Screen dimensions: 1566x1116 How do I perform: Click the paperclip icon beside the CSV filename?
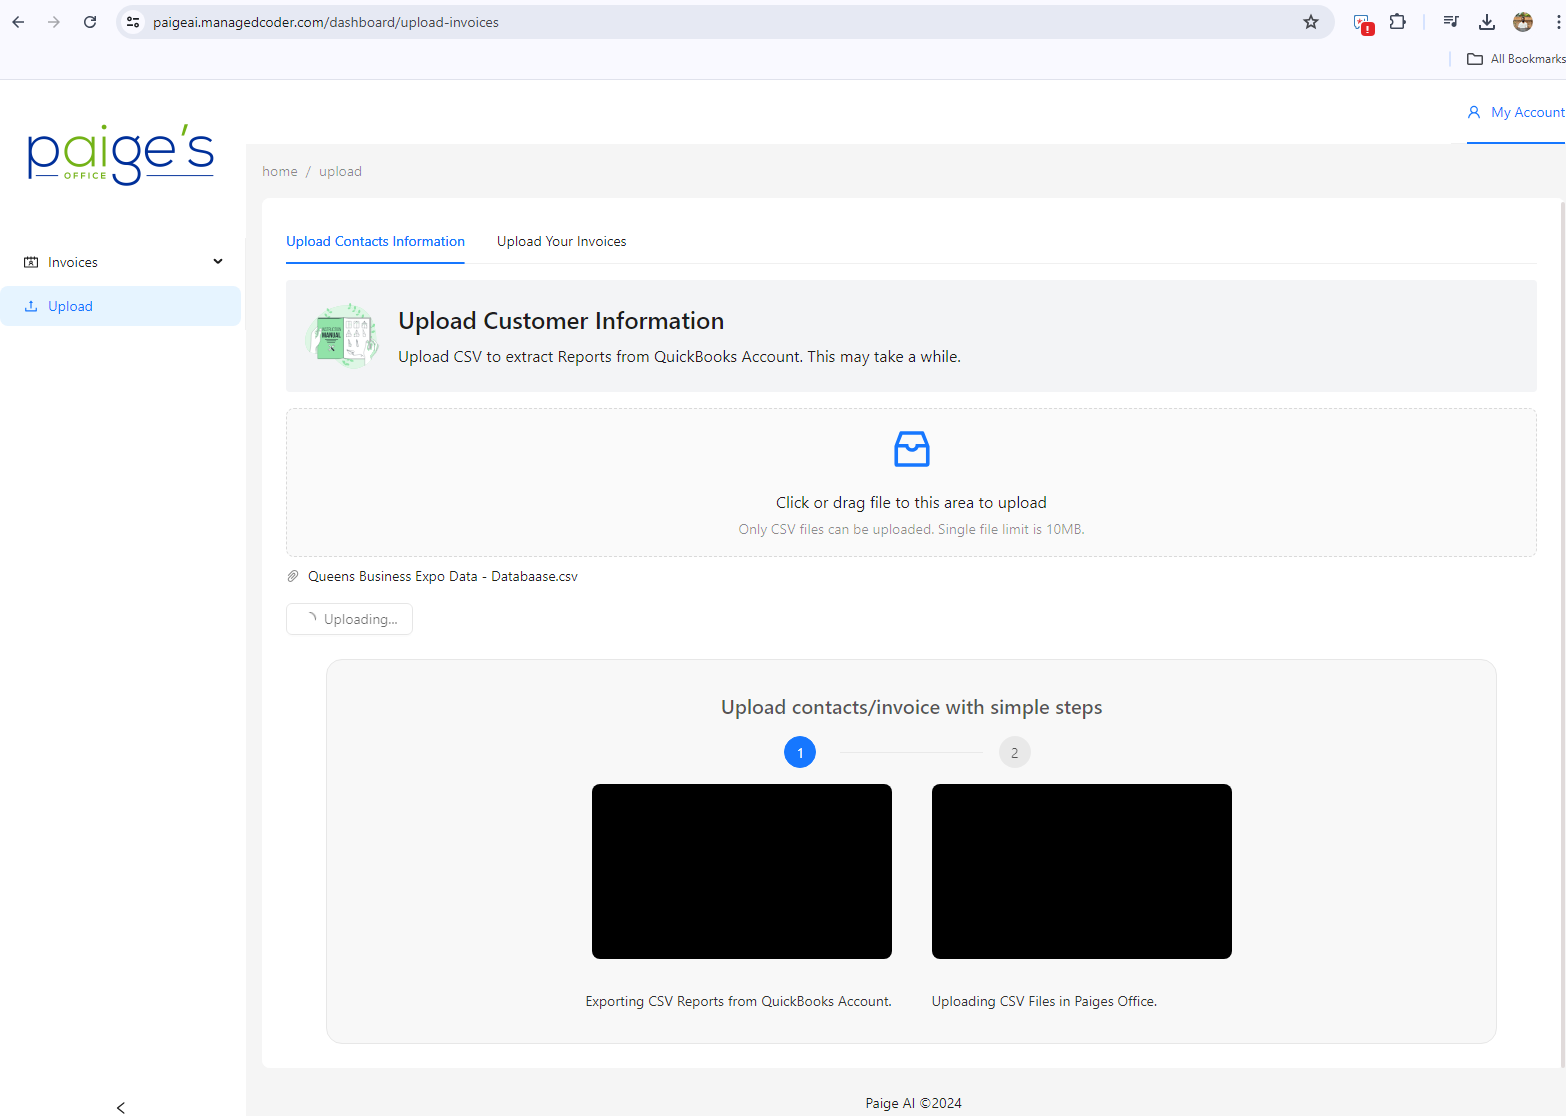tap(293, 576)
